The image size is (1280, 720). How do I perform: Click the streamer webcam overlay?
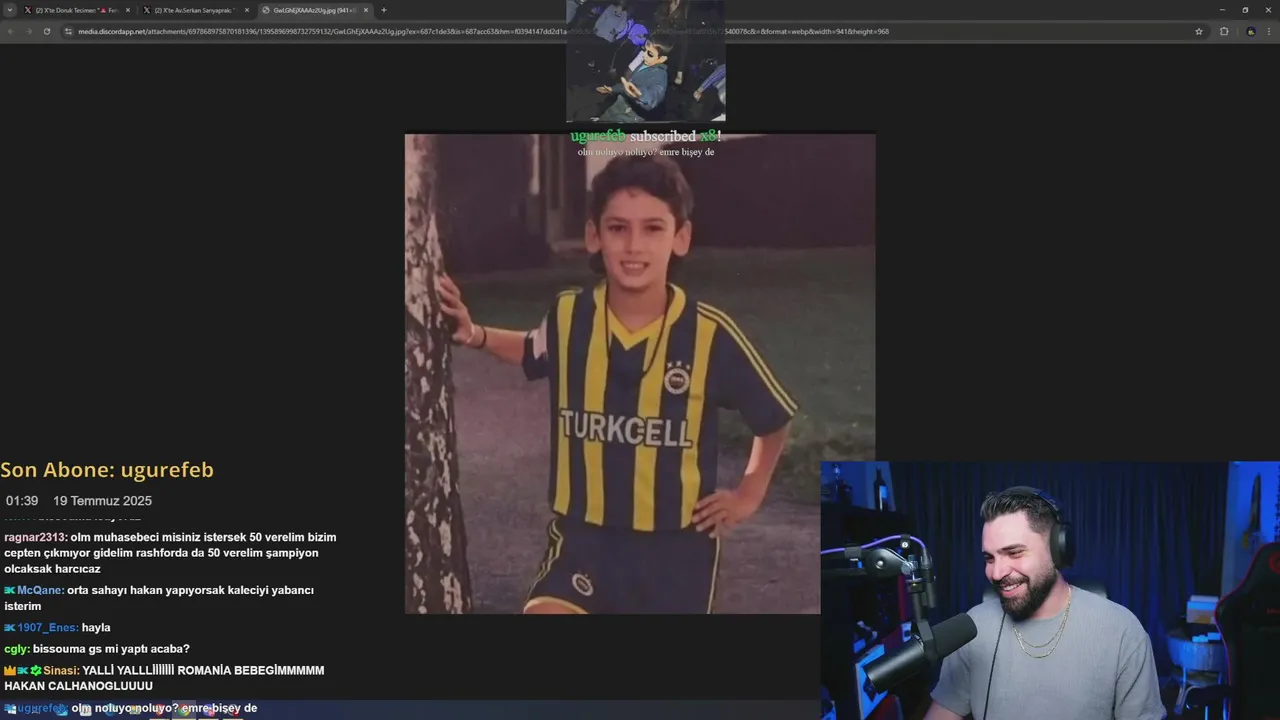[x=1050, y=590]
